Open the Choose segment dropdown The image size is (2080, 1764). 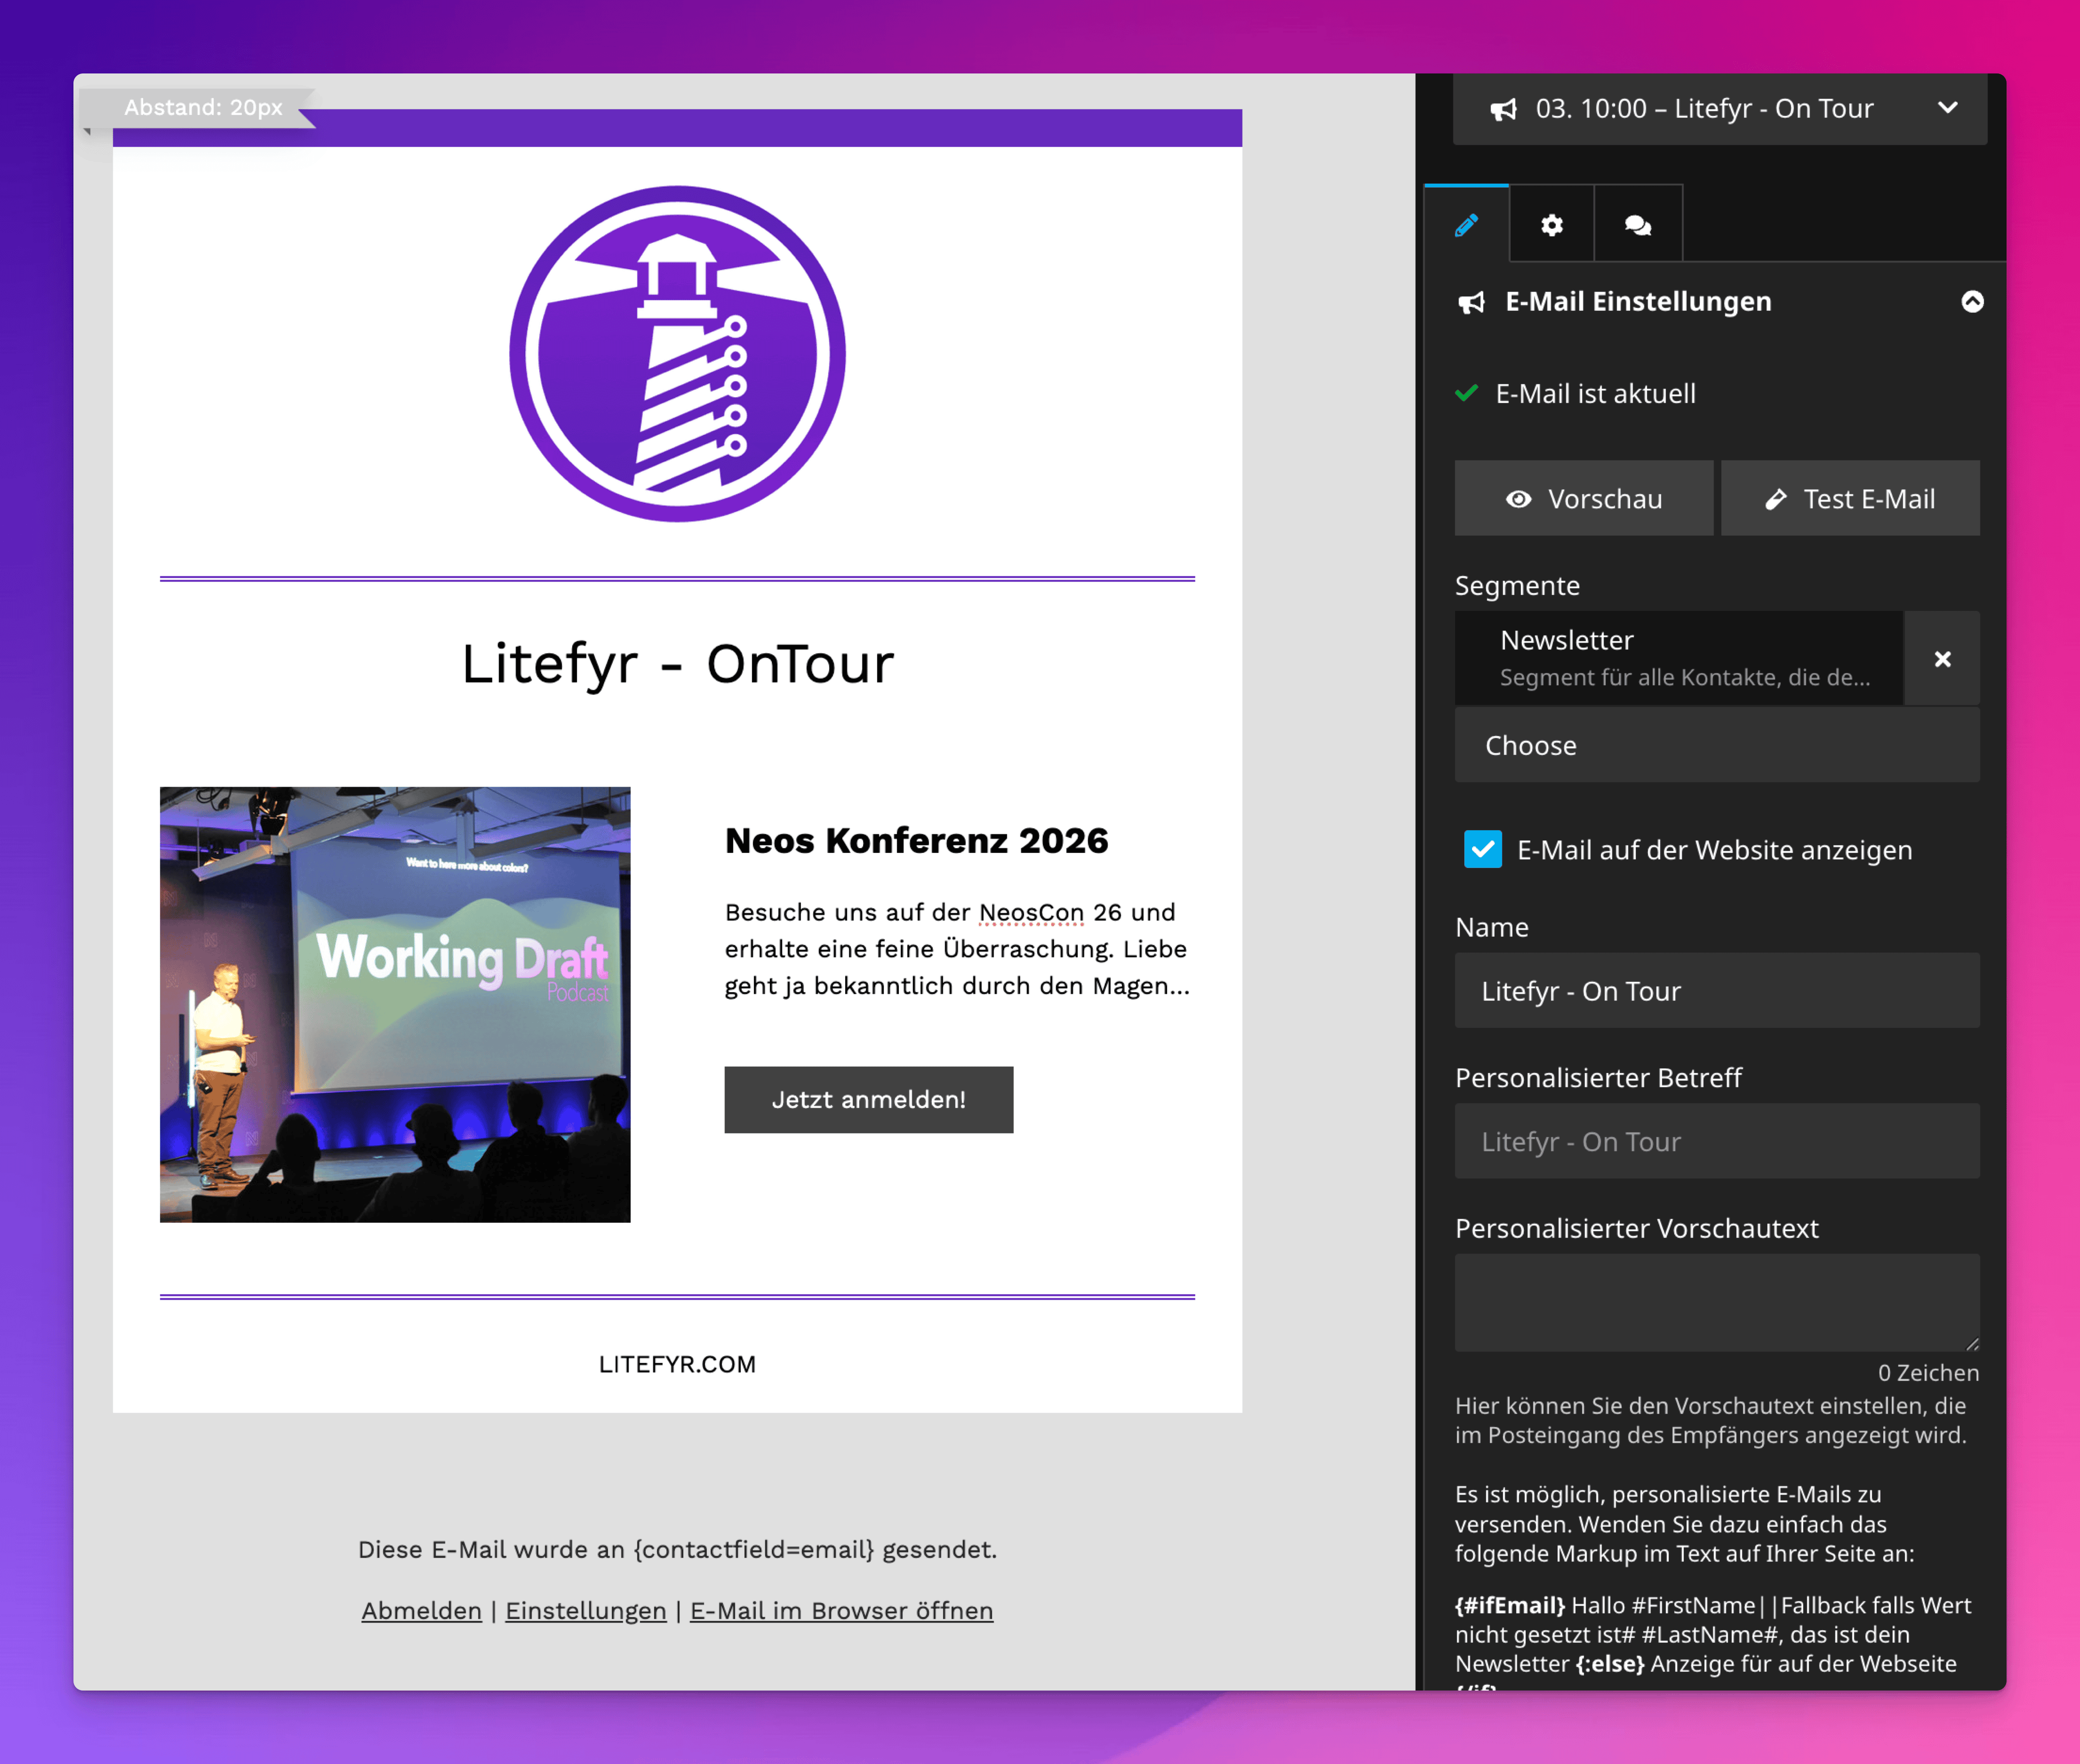pyautogui.click(x=1716, y=745)
